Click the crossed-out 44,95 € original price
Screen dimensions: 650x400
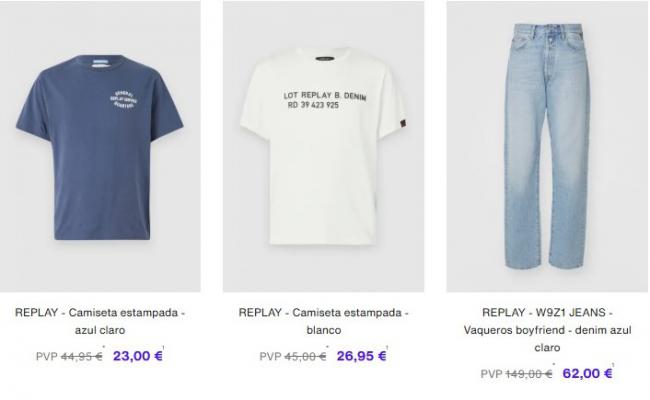82,356
